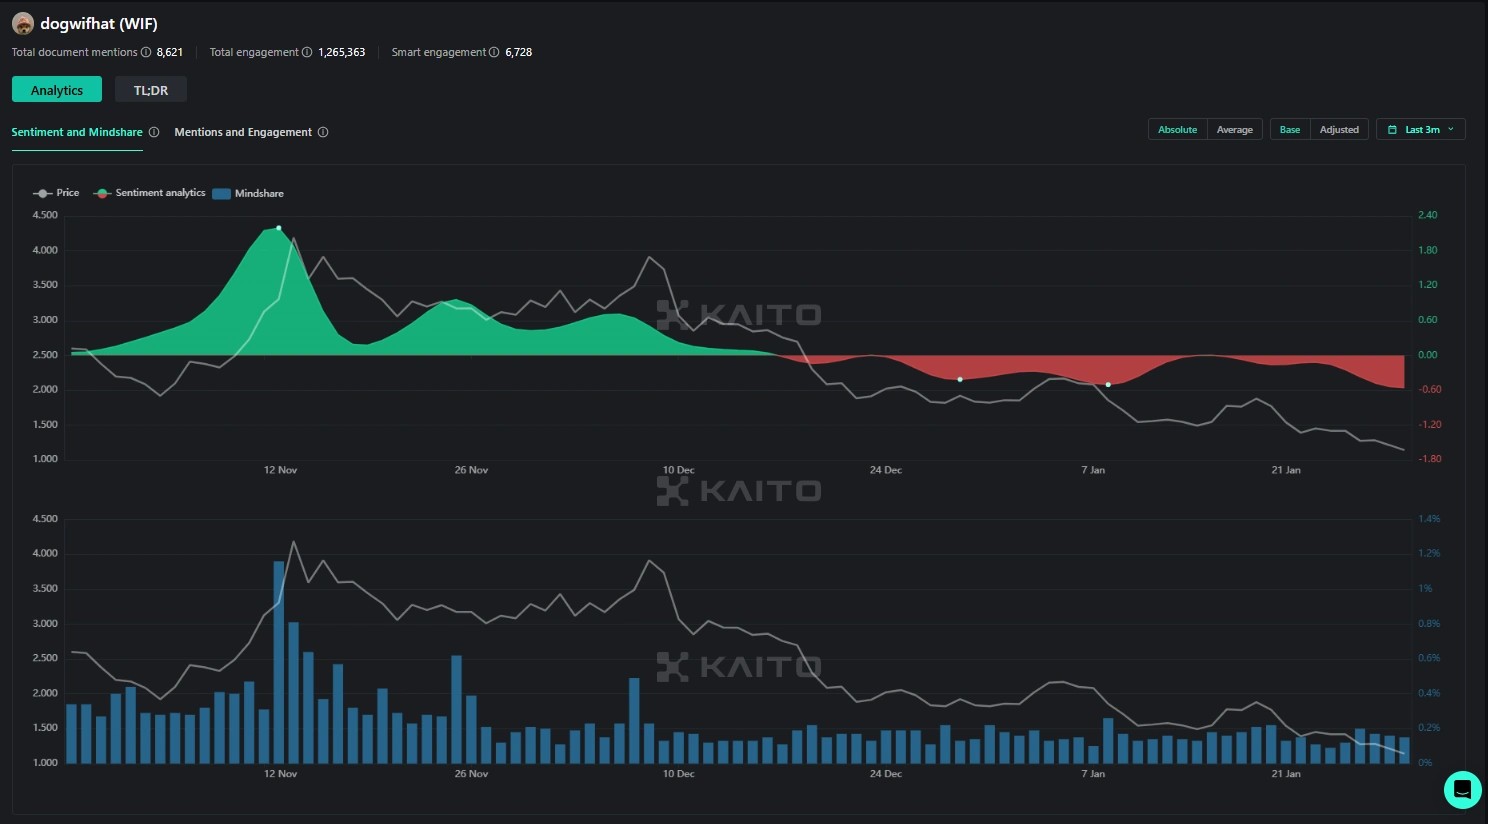Screen dimensions: 1488x824
Task: Click the -1.80 sentiment axis label
Action: [1430, 459]
